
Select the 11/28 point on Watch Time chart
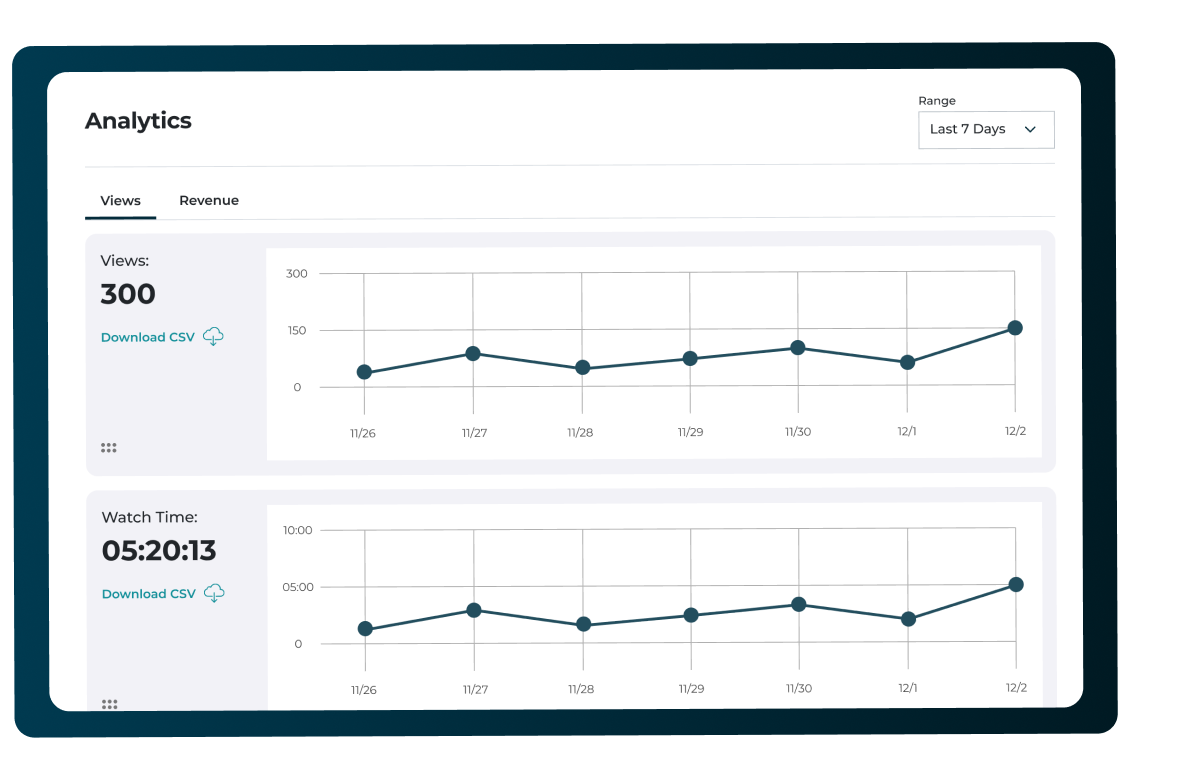click(x=583, y=625)
